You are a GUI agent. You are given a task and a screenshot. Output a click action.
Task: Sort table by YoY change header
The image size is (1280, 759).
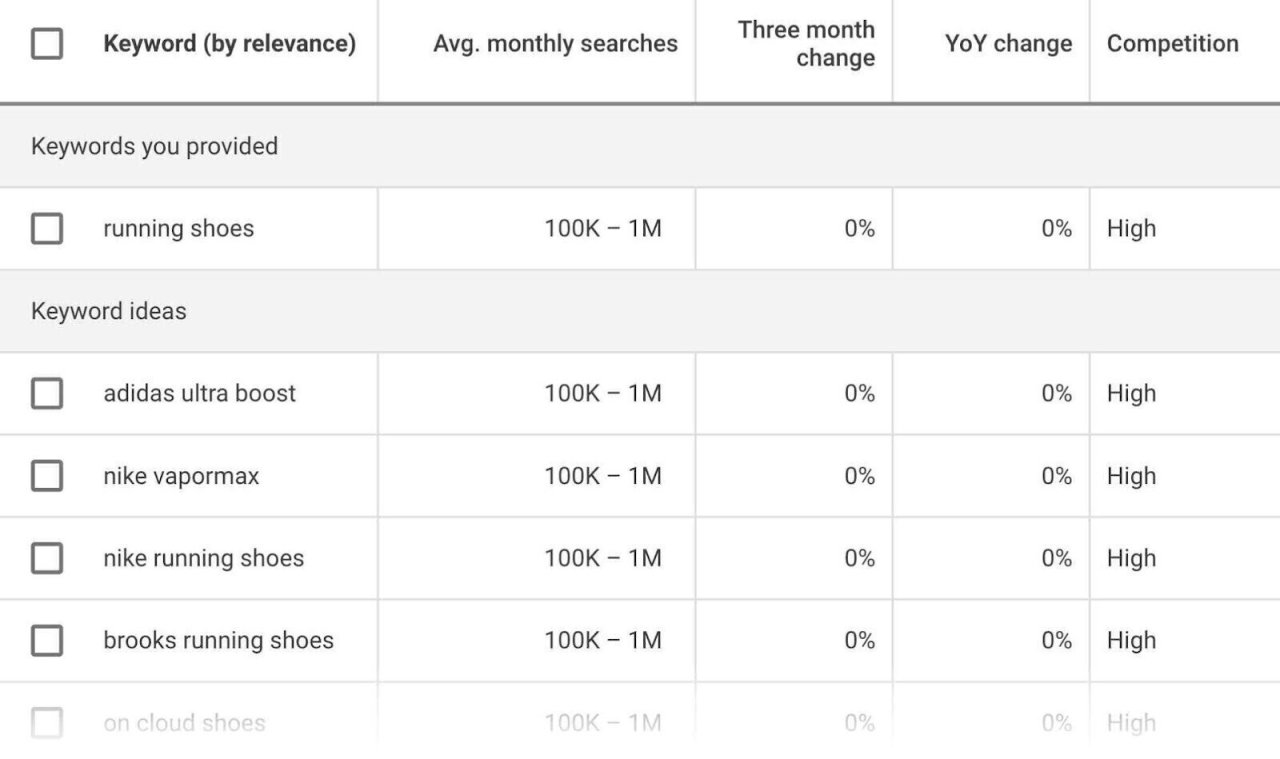(x=1008, y=44)
